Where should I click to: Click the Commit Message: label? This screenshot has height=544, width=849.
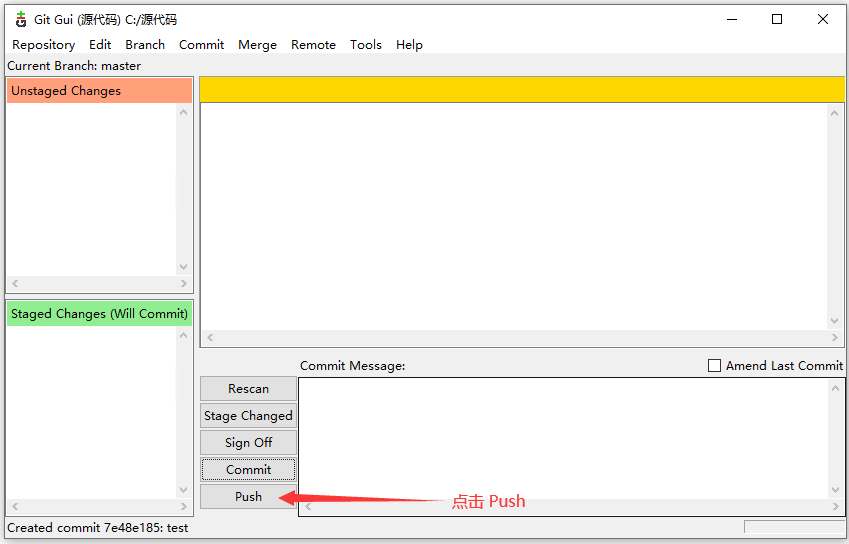pos(352,366)
